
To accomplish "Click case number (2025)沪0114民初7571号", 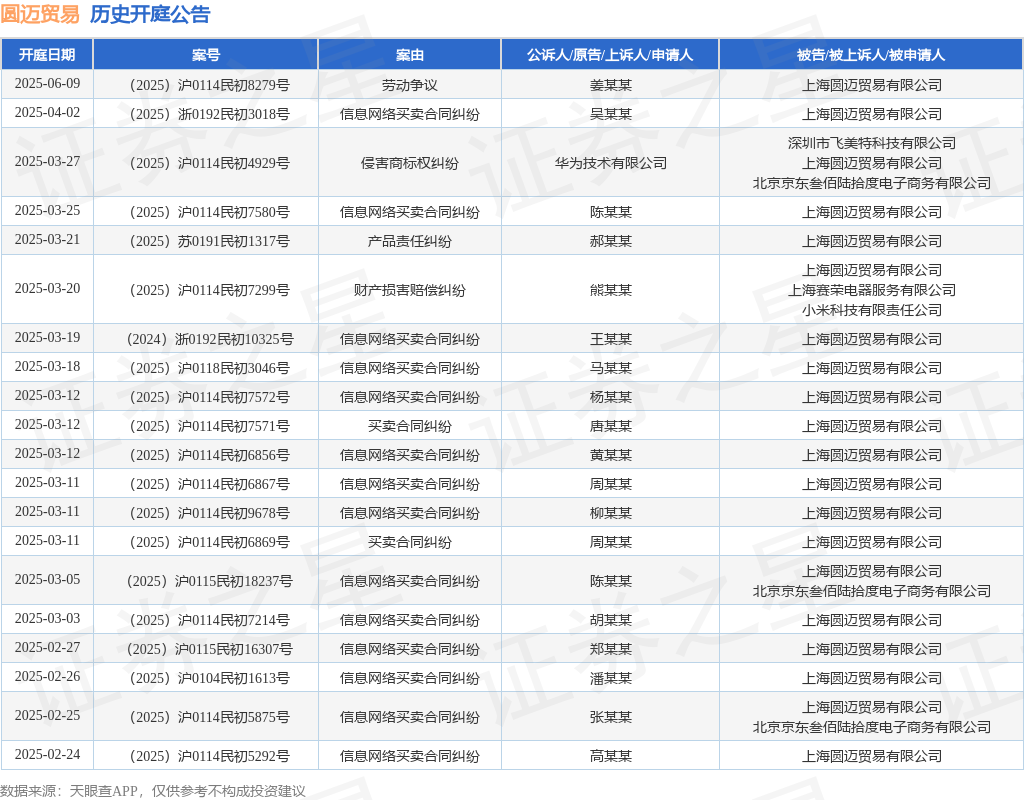I will [206, 426].
